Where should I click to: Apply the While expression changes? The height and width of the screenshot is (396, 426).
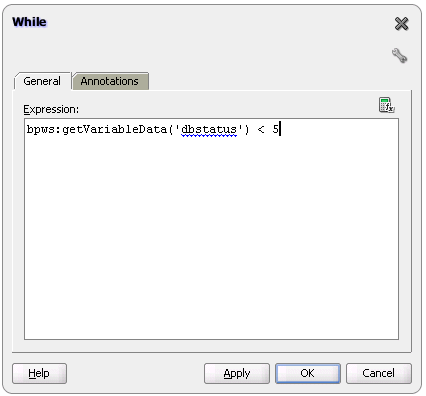pyautogui.click(x=237, y=373)
